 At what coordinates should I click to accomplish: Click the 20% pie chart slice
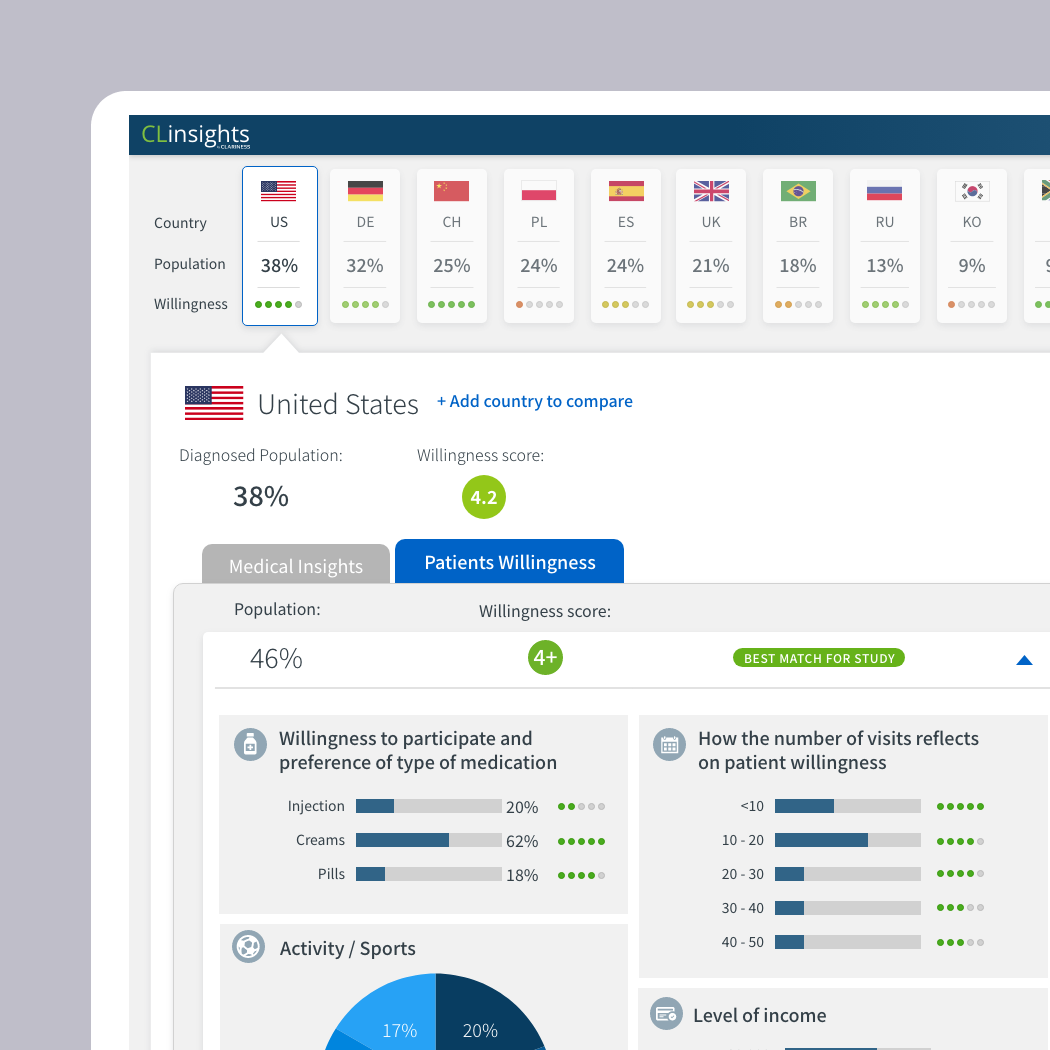pos(482,1018)
